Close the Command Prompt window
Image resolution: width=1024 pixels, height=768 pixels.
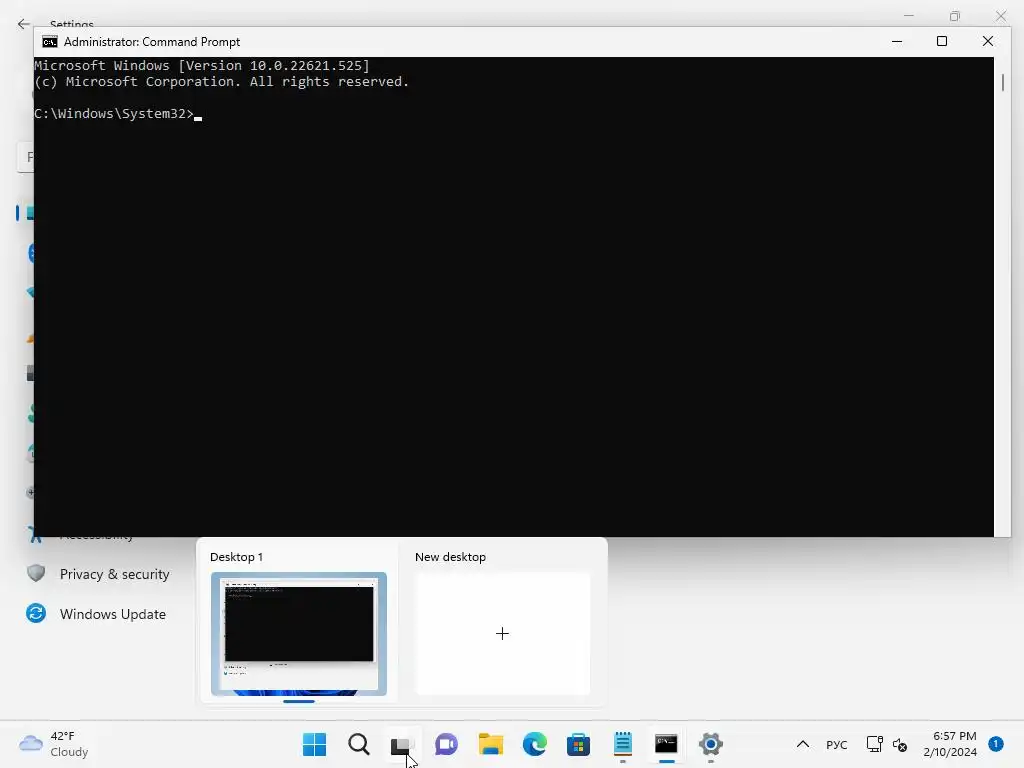(x=987, y=41)
